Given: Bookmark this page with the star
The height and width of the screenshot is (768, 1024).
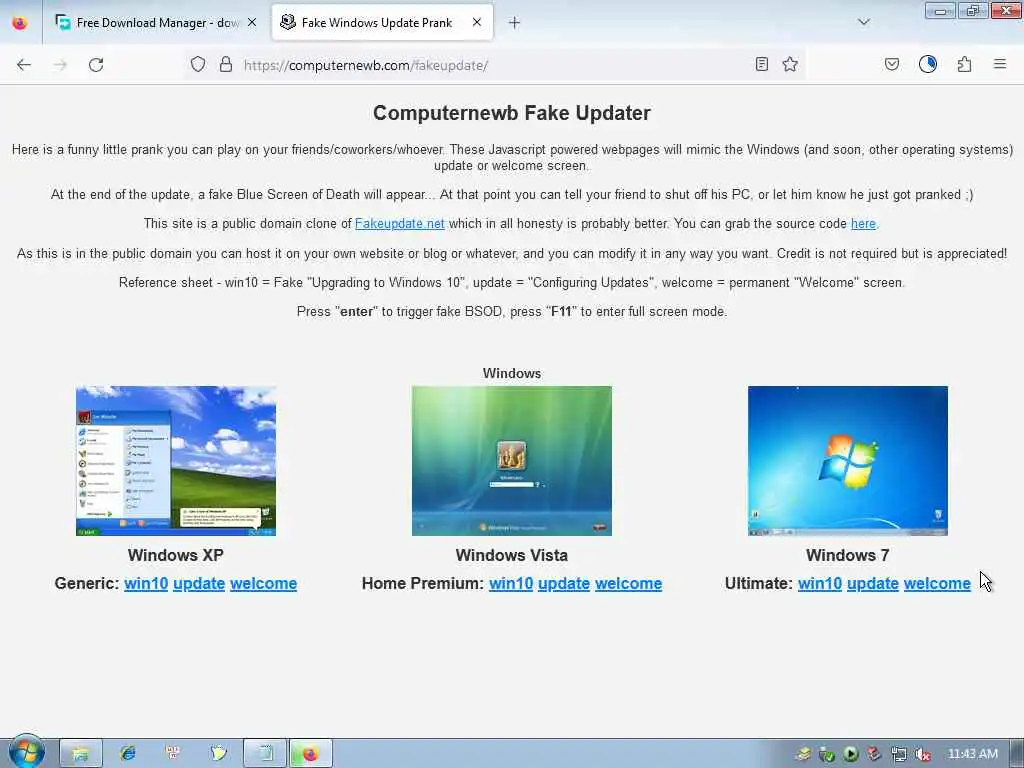Looking at the screenshot, I should click(790, 64).
